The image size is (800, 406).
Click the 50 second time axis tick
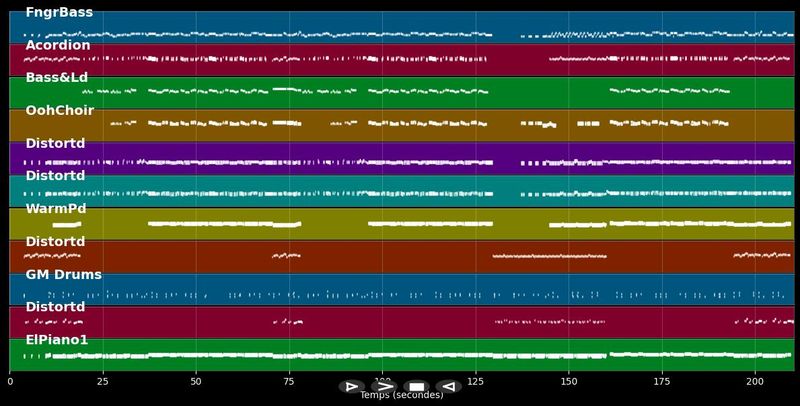pyautogui.click(x=196, y=382)
